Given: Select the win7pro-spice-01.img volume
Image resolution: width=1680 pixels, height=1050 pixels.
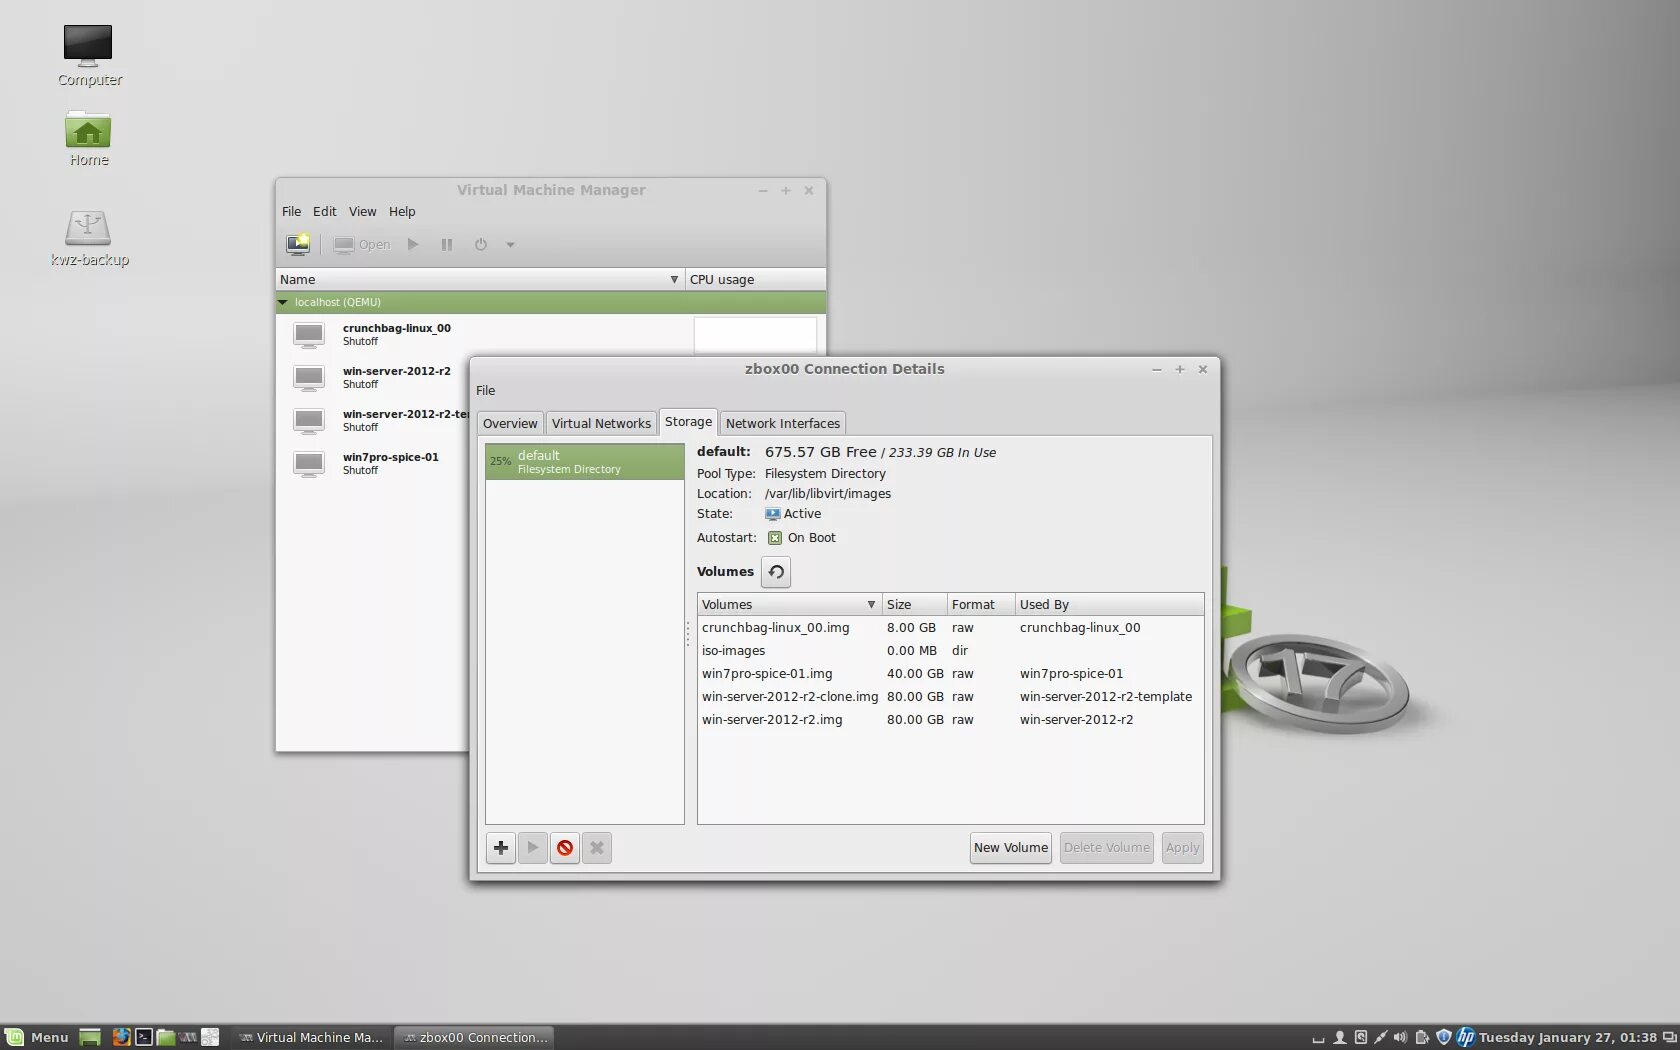Looking at the screenshot, I should pos(950,674).
